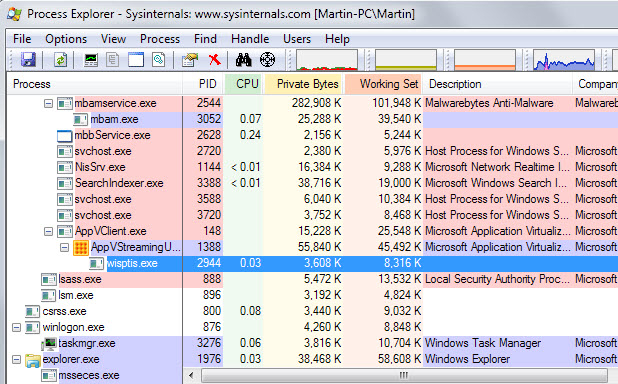Open the Users menu
The image size is (618, 384).
pos(297,39)
